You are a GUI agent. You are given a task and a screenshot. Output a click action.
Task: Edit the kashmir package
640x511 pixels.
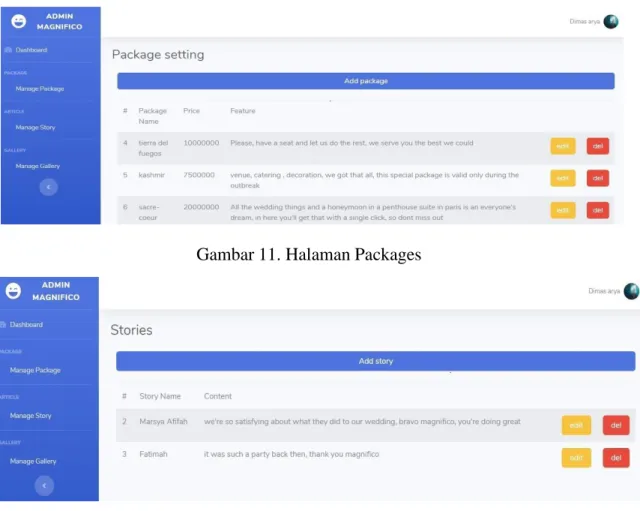(563, 178)
